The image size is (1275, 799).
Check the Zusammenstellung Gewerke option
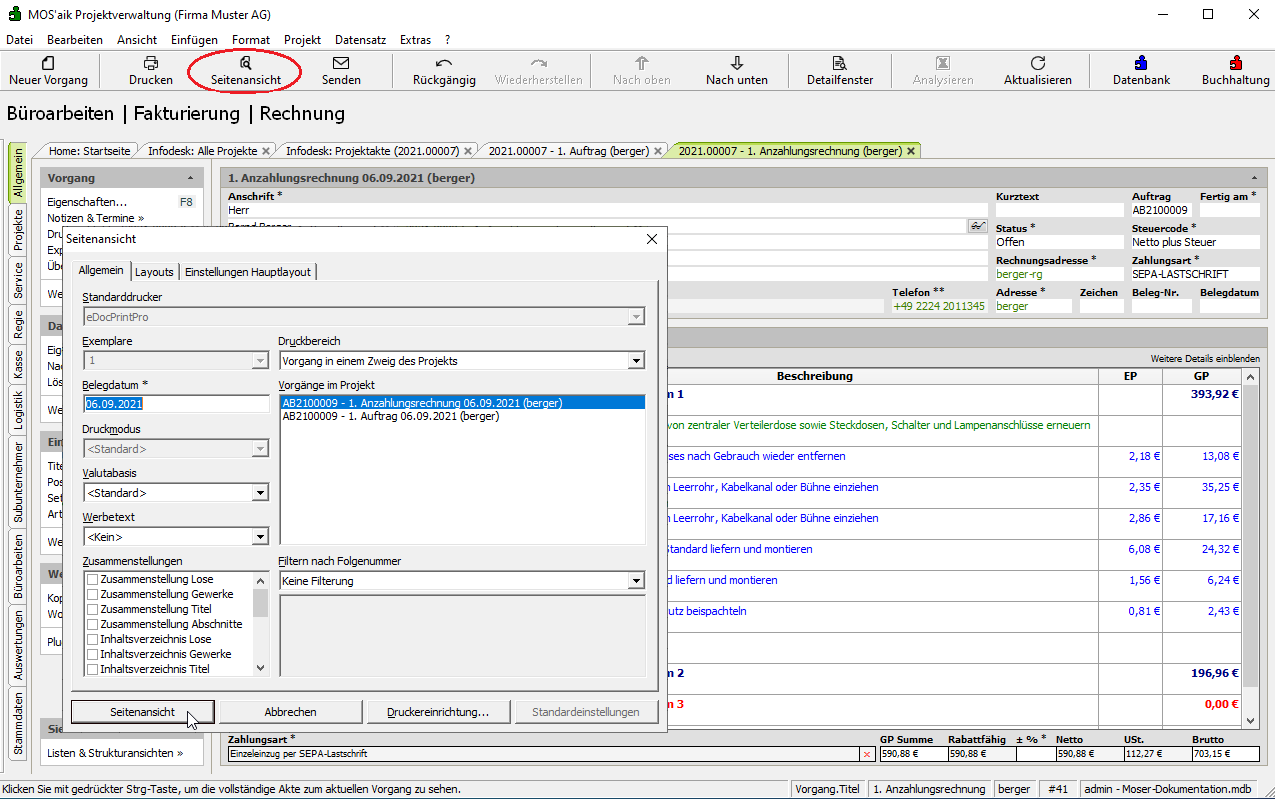[93, 595]
